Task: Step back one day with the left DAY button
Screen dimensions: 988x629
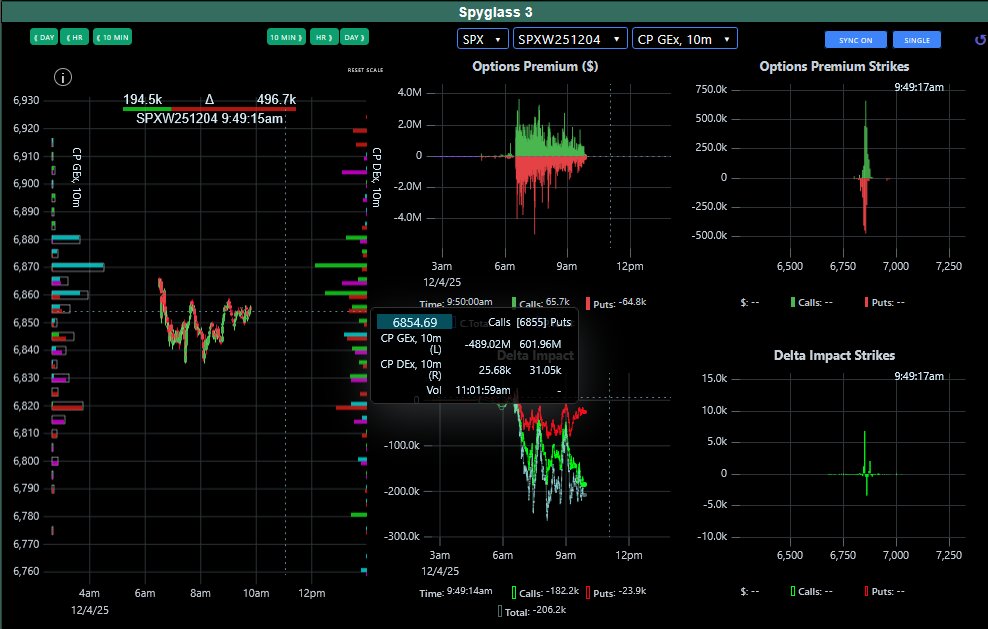Action: [43, 37]
